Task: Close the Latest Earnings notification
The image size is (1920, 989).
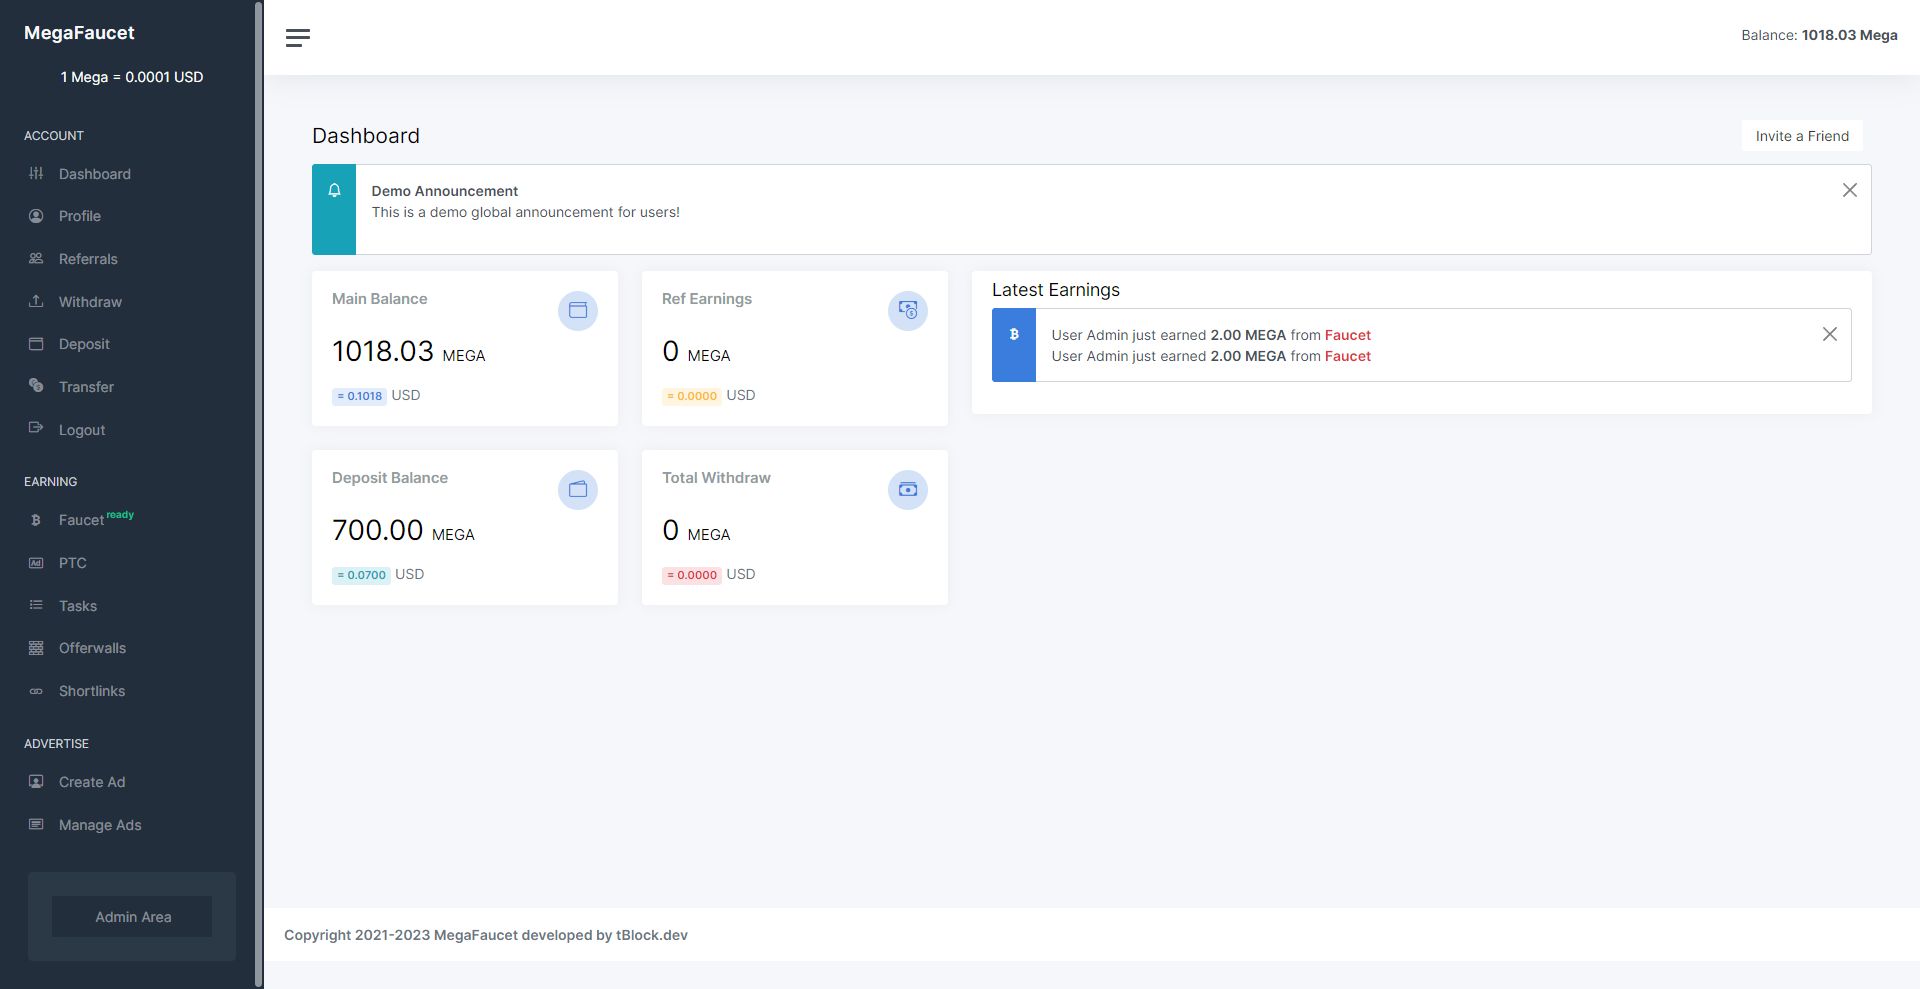Action: 1830,334
